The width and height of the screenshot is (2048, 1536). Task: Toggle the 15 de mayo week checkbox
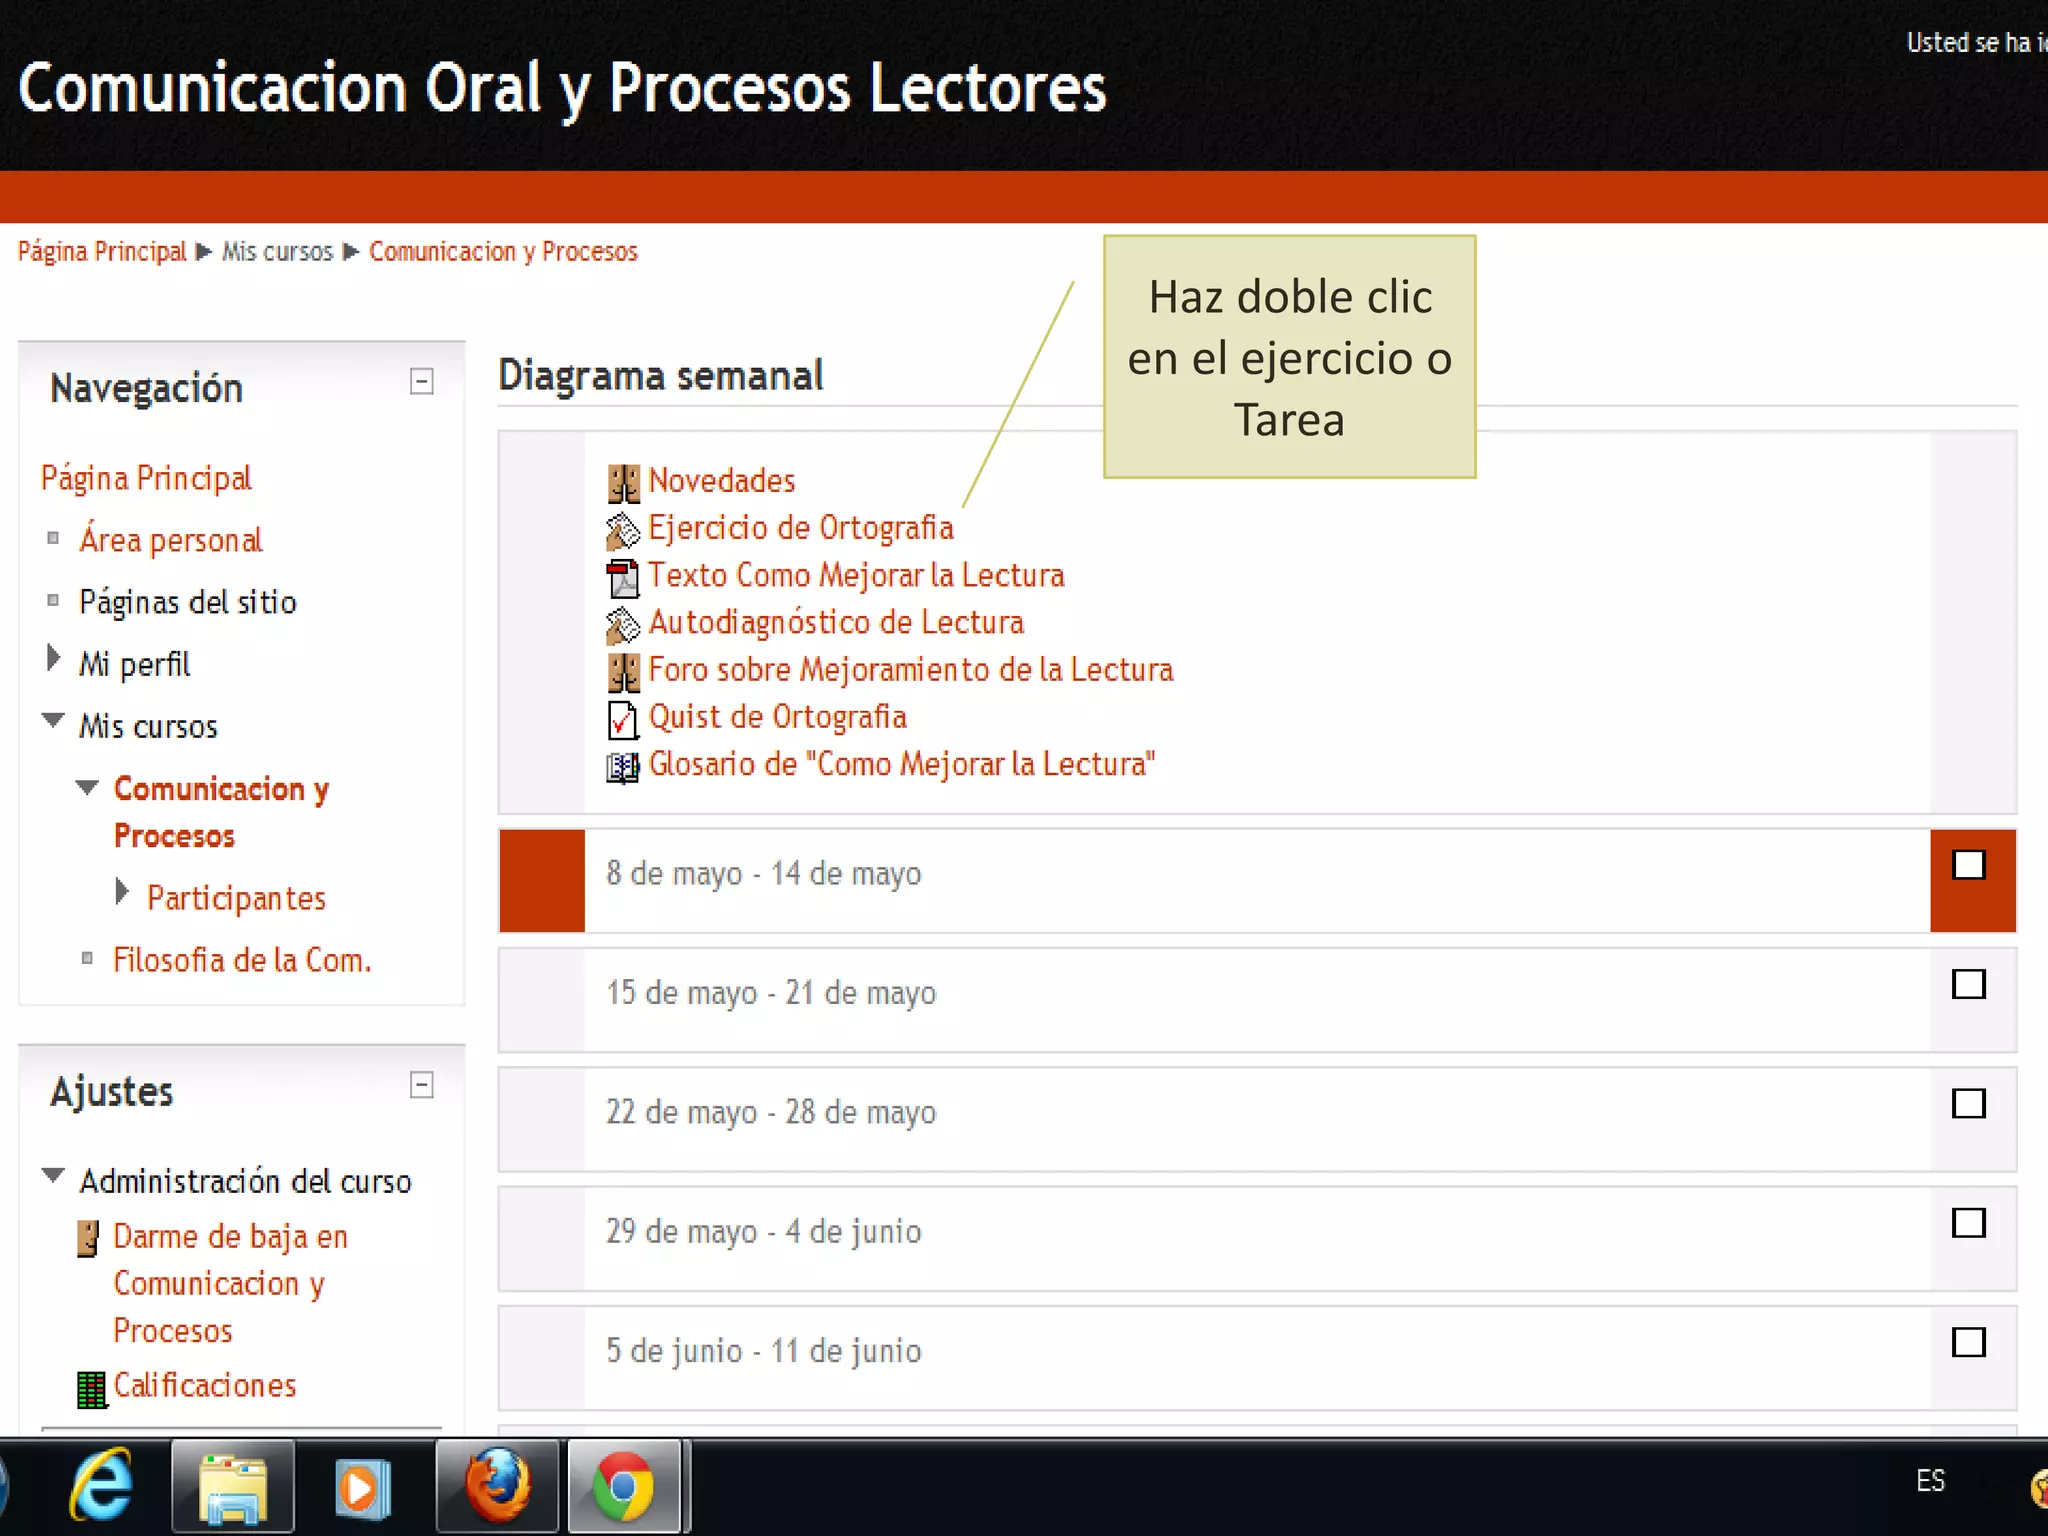coord(1968,984)
